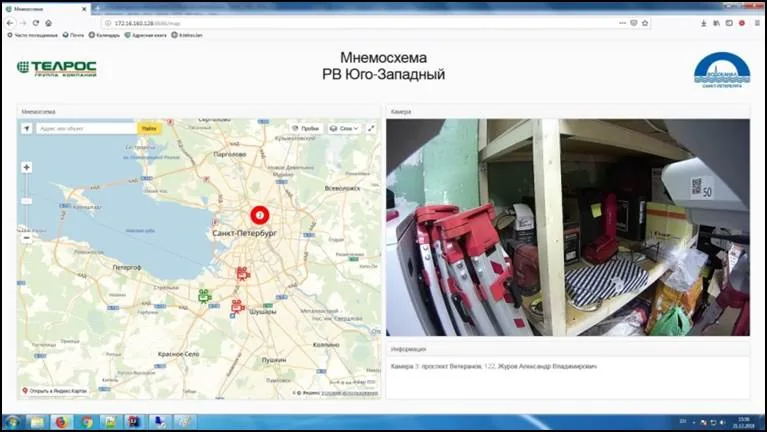Open the page actions three-dots menu
The width and height of the screenshot is (767, 432).
point(622,23)
